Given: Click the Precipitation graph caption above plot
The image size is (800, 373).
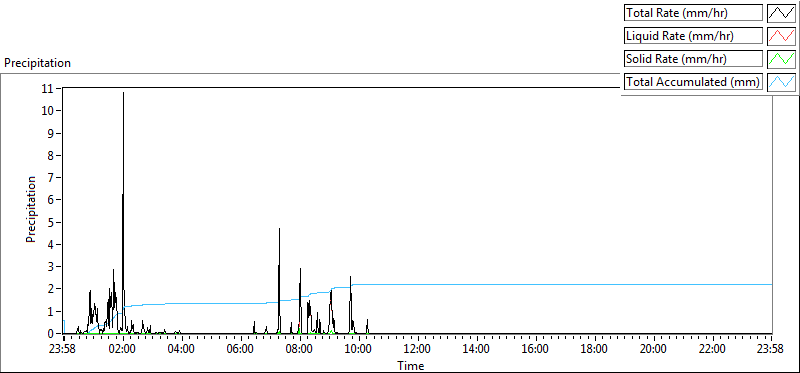Looking at the screenshot, I should (37, 63).
